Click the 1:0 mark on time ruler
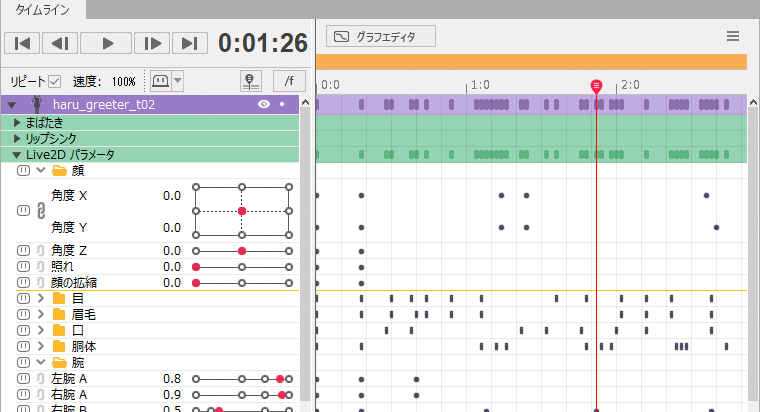This screenshot has height=412, width=760. 480,85
